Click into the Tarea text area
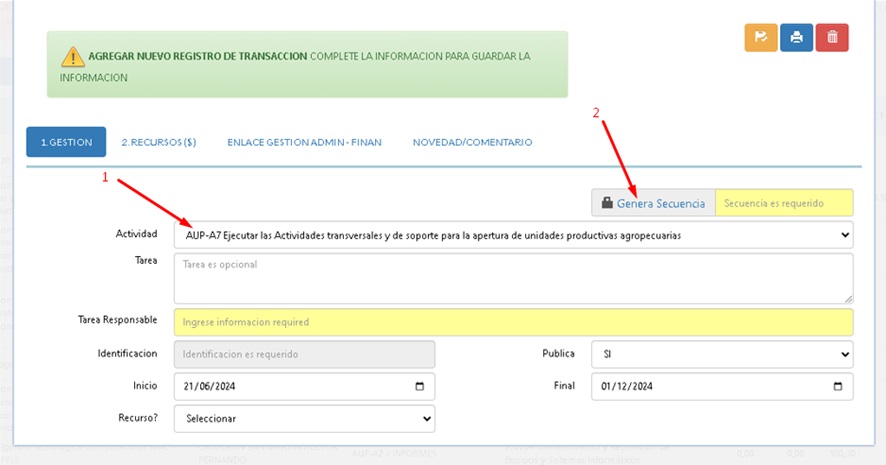Screen dimensions: 886x465 514,279
